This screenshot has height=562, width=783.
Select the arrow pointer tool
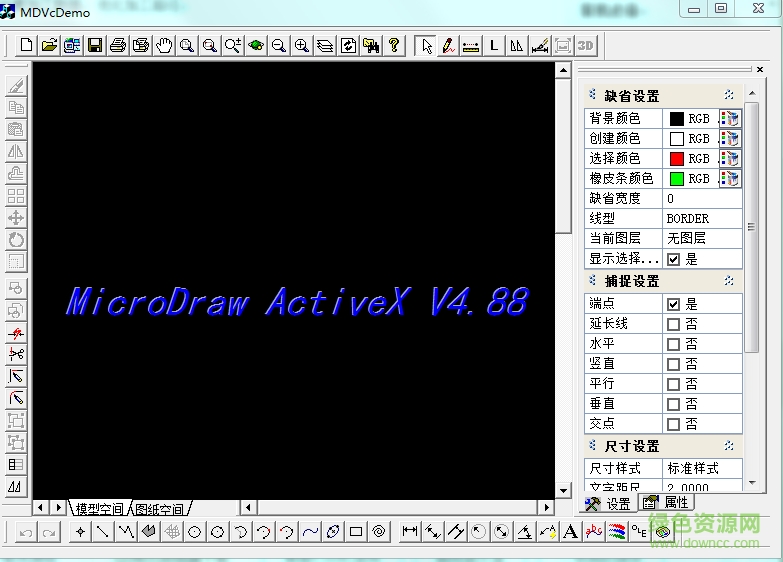pos(426,45)
